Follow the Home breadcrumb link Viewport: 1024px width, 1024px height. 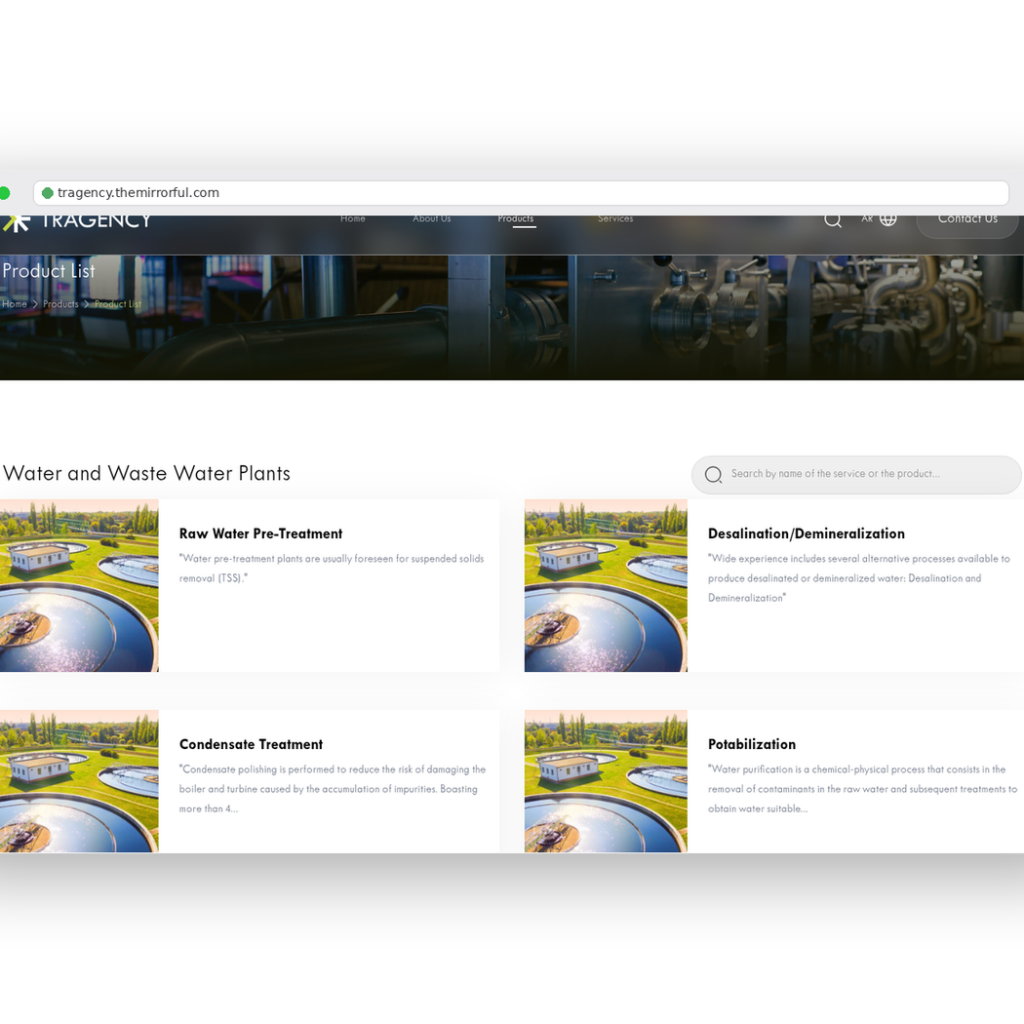point(14,304)
